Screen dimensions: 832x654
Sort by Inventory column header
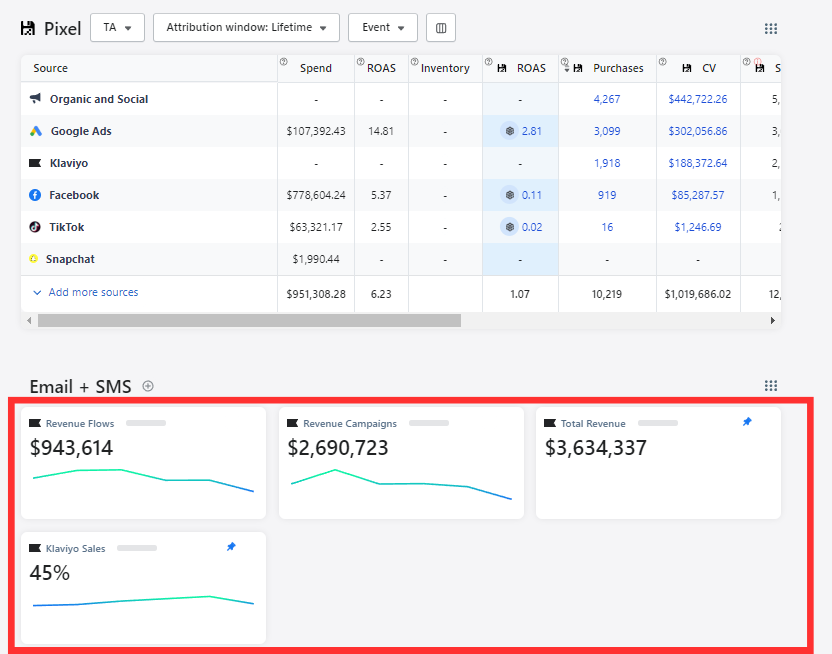445,68
